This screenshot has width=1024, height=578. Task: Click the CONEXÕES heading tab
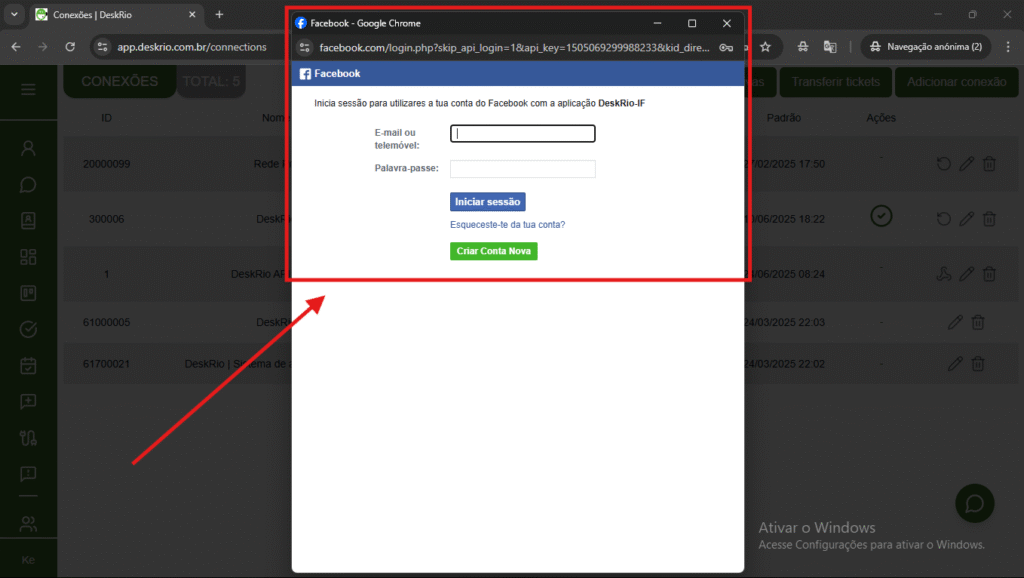[x=120, y=82]
